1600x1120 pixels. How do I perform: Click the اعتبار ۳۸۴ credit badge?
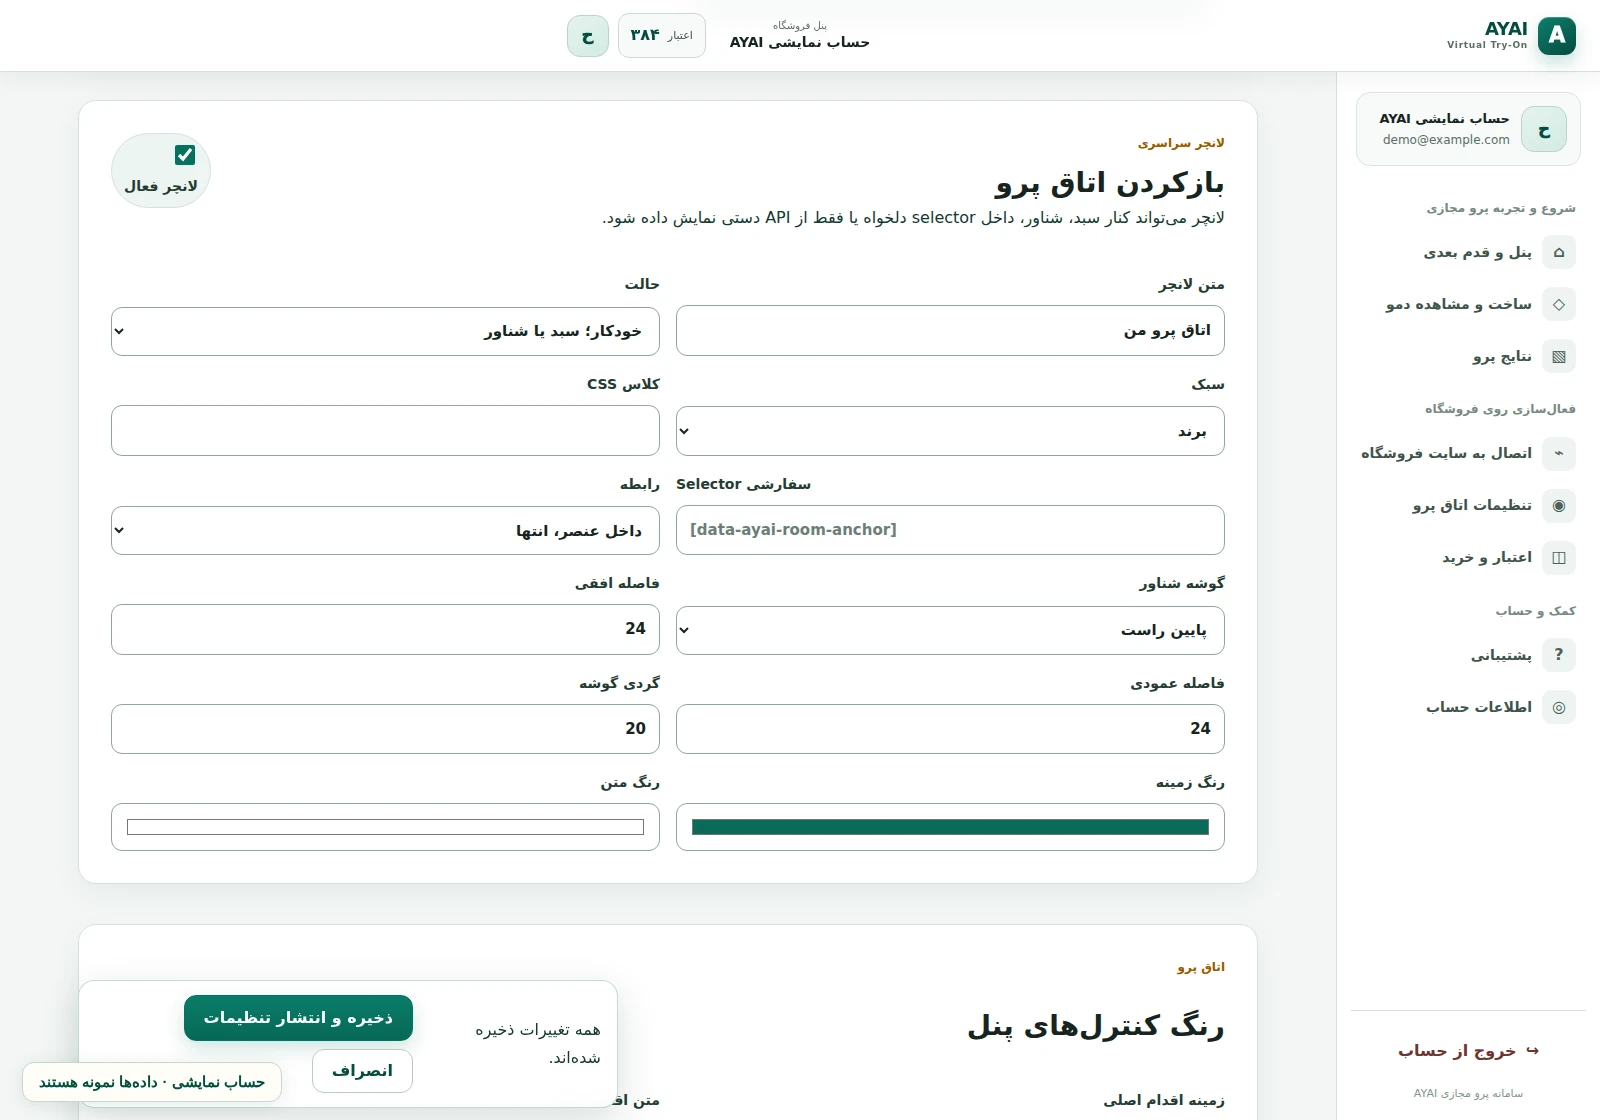coord(662,36)
